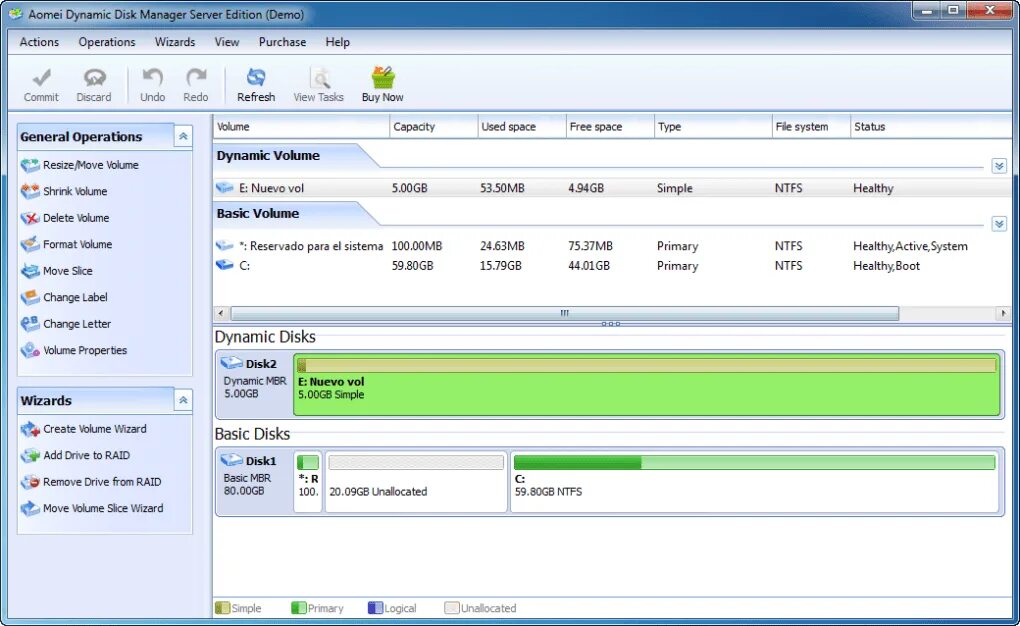Click the Commit checkmark toolbar icon

pyautogui.click(x=42, y=78)
